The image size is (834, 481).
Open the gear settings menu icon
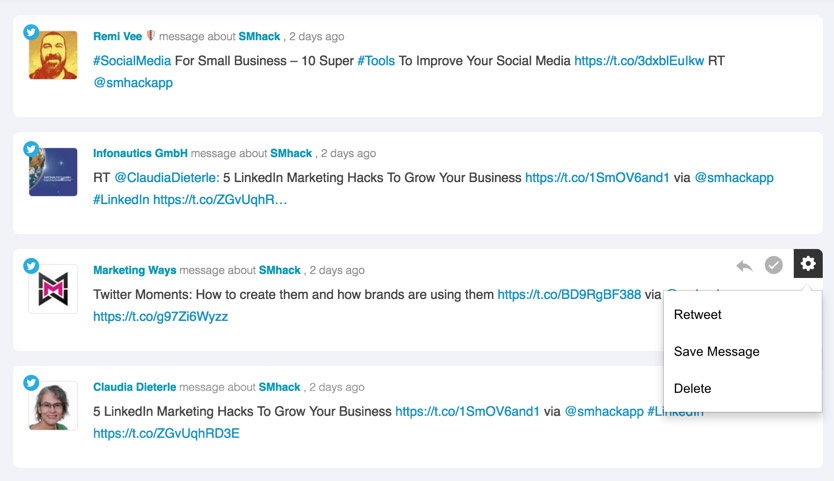(808, 263)
